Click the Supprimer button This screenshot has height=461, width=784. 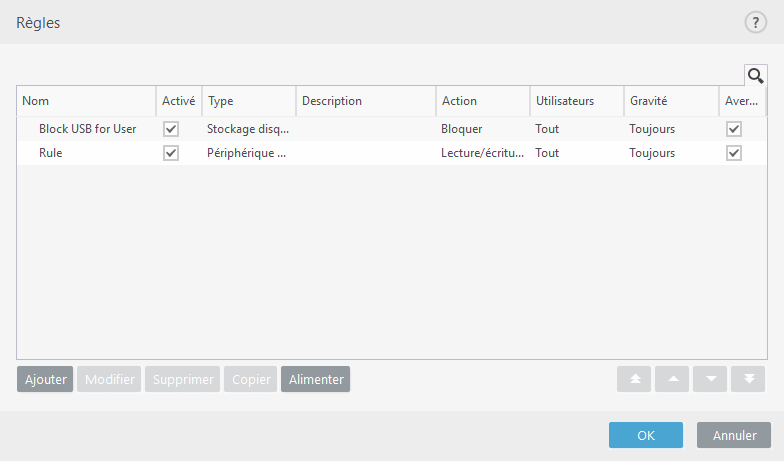pos(182,379)
